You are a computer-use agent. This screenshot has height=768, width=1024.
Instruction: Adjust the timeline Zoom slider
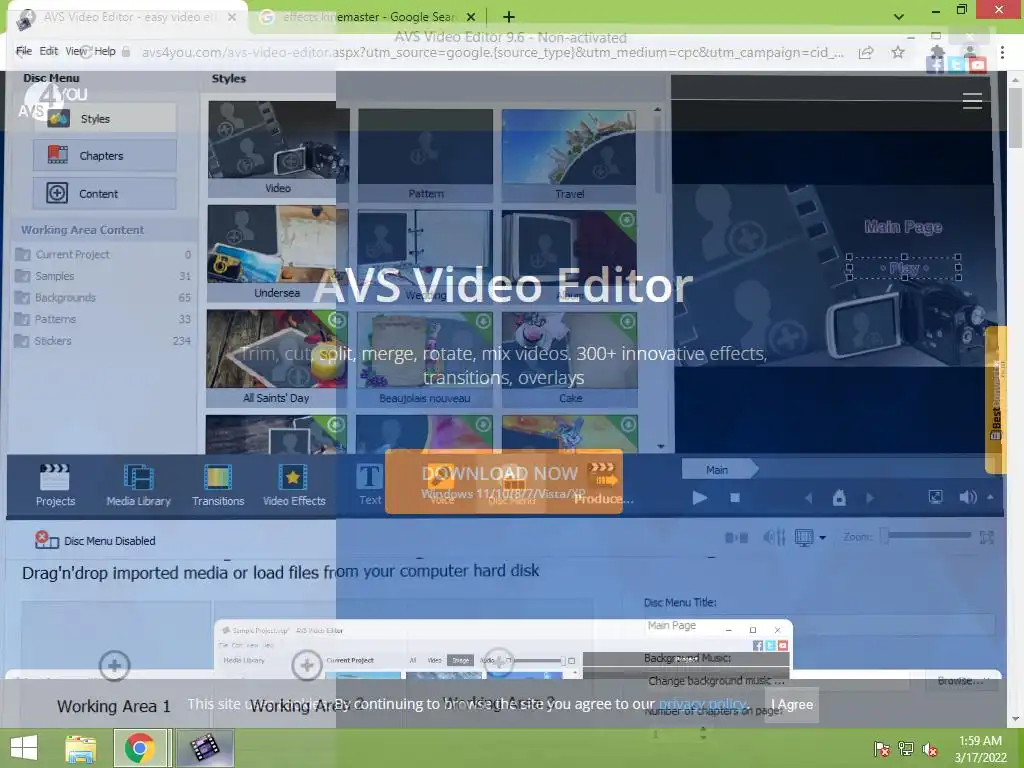[x=925, y=536]
